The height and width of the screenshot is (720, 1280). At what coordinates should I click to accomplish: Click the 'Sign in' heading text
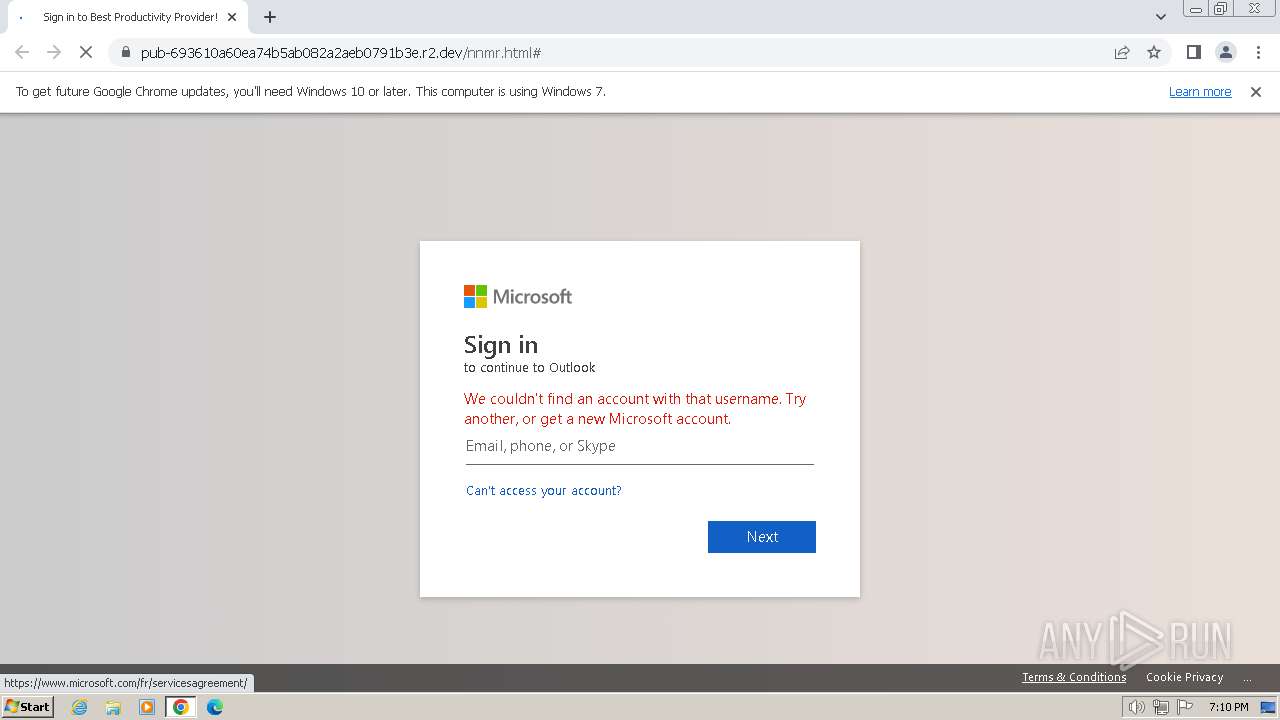click(x=501, y=345)
